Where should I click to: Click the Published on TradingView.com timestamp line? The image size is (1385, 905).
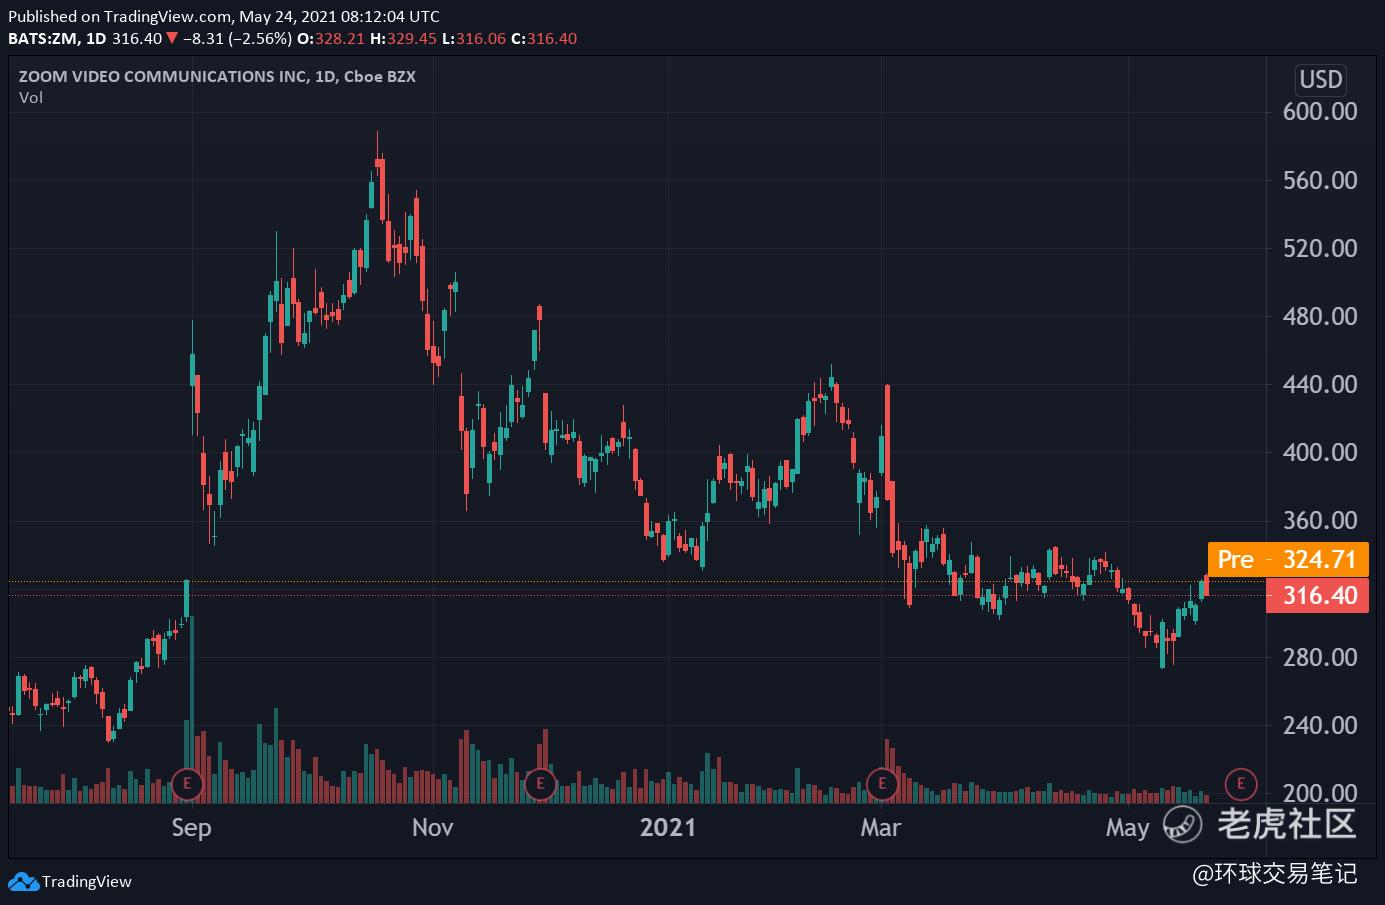pyautogui.click(x=224, y=16)
